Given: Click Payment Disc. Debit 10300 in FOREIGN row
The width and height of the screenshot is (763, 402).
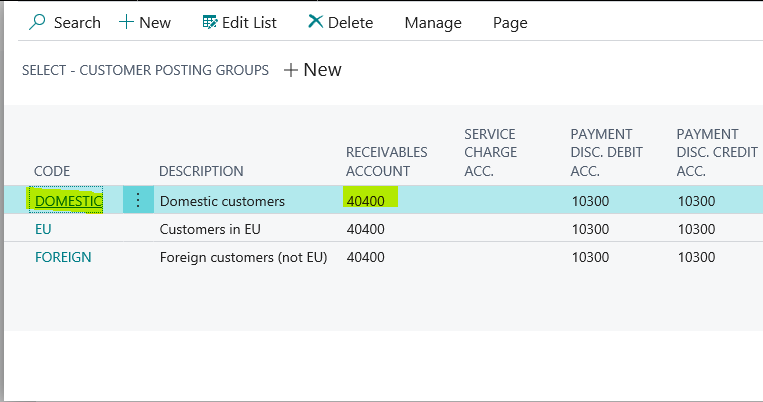Looking at the screenshot, I should click(x=590, y=257).
